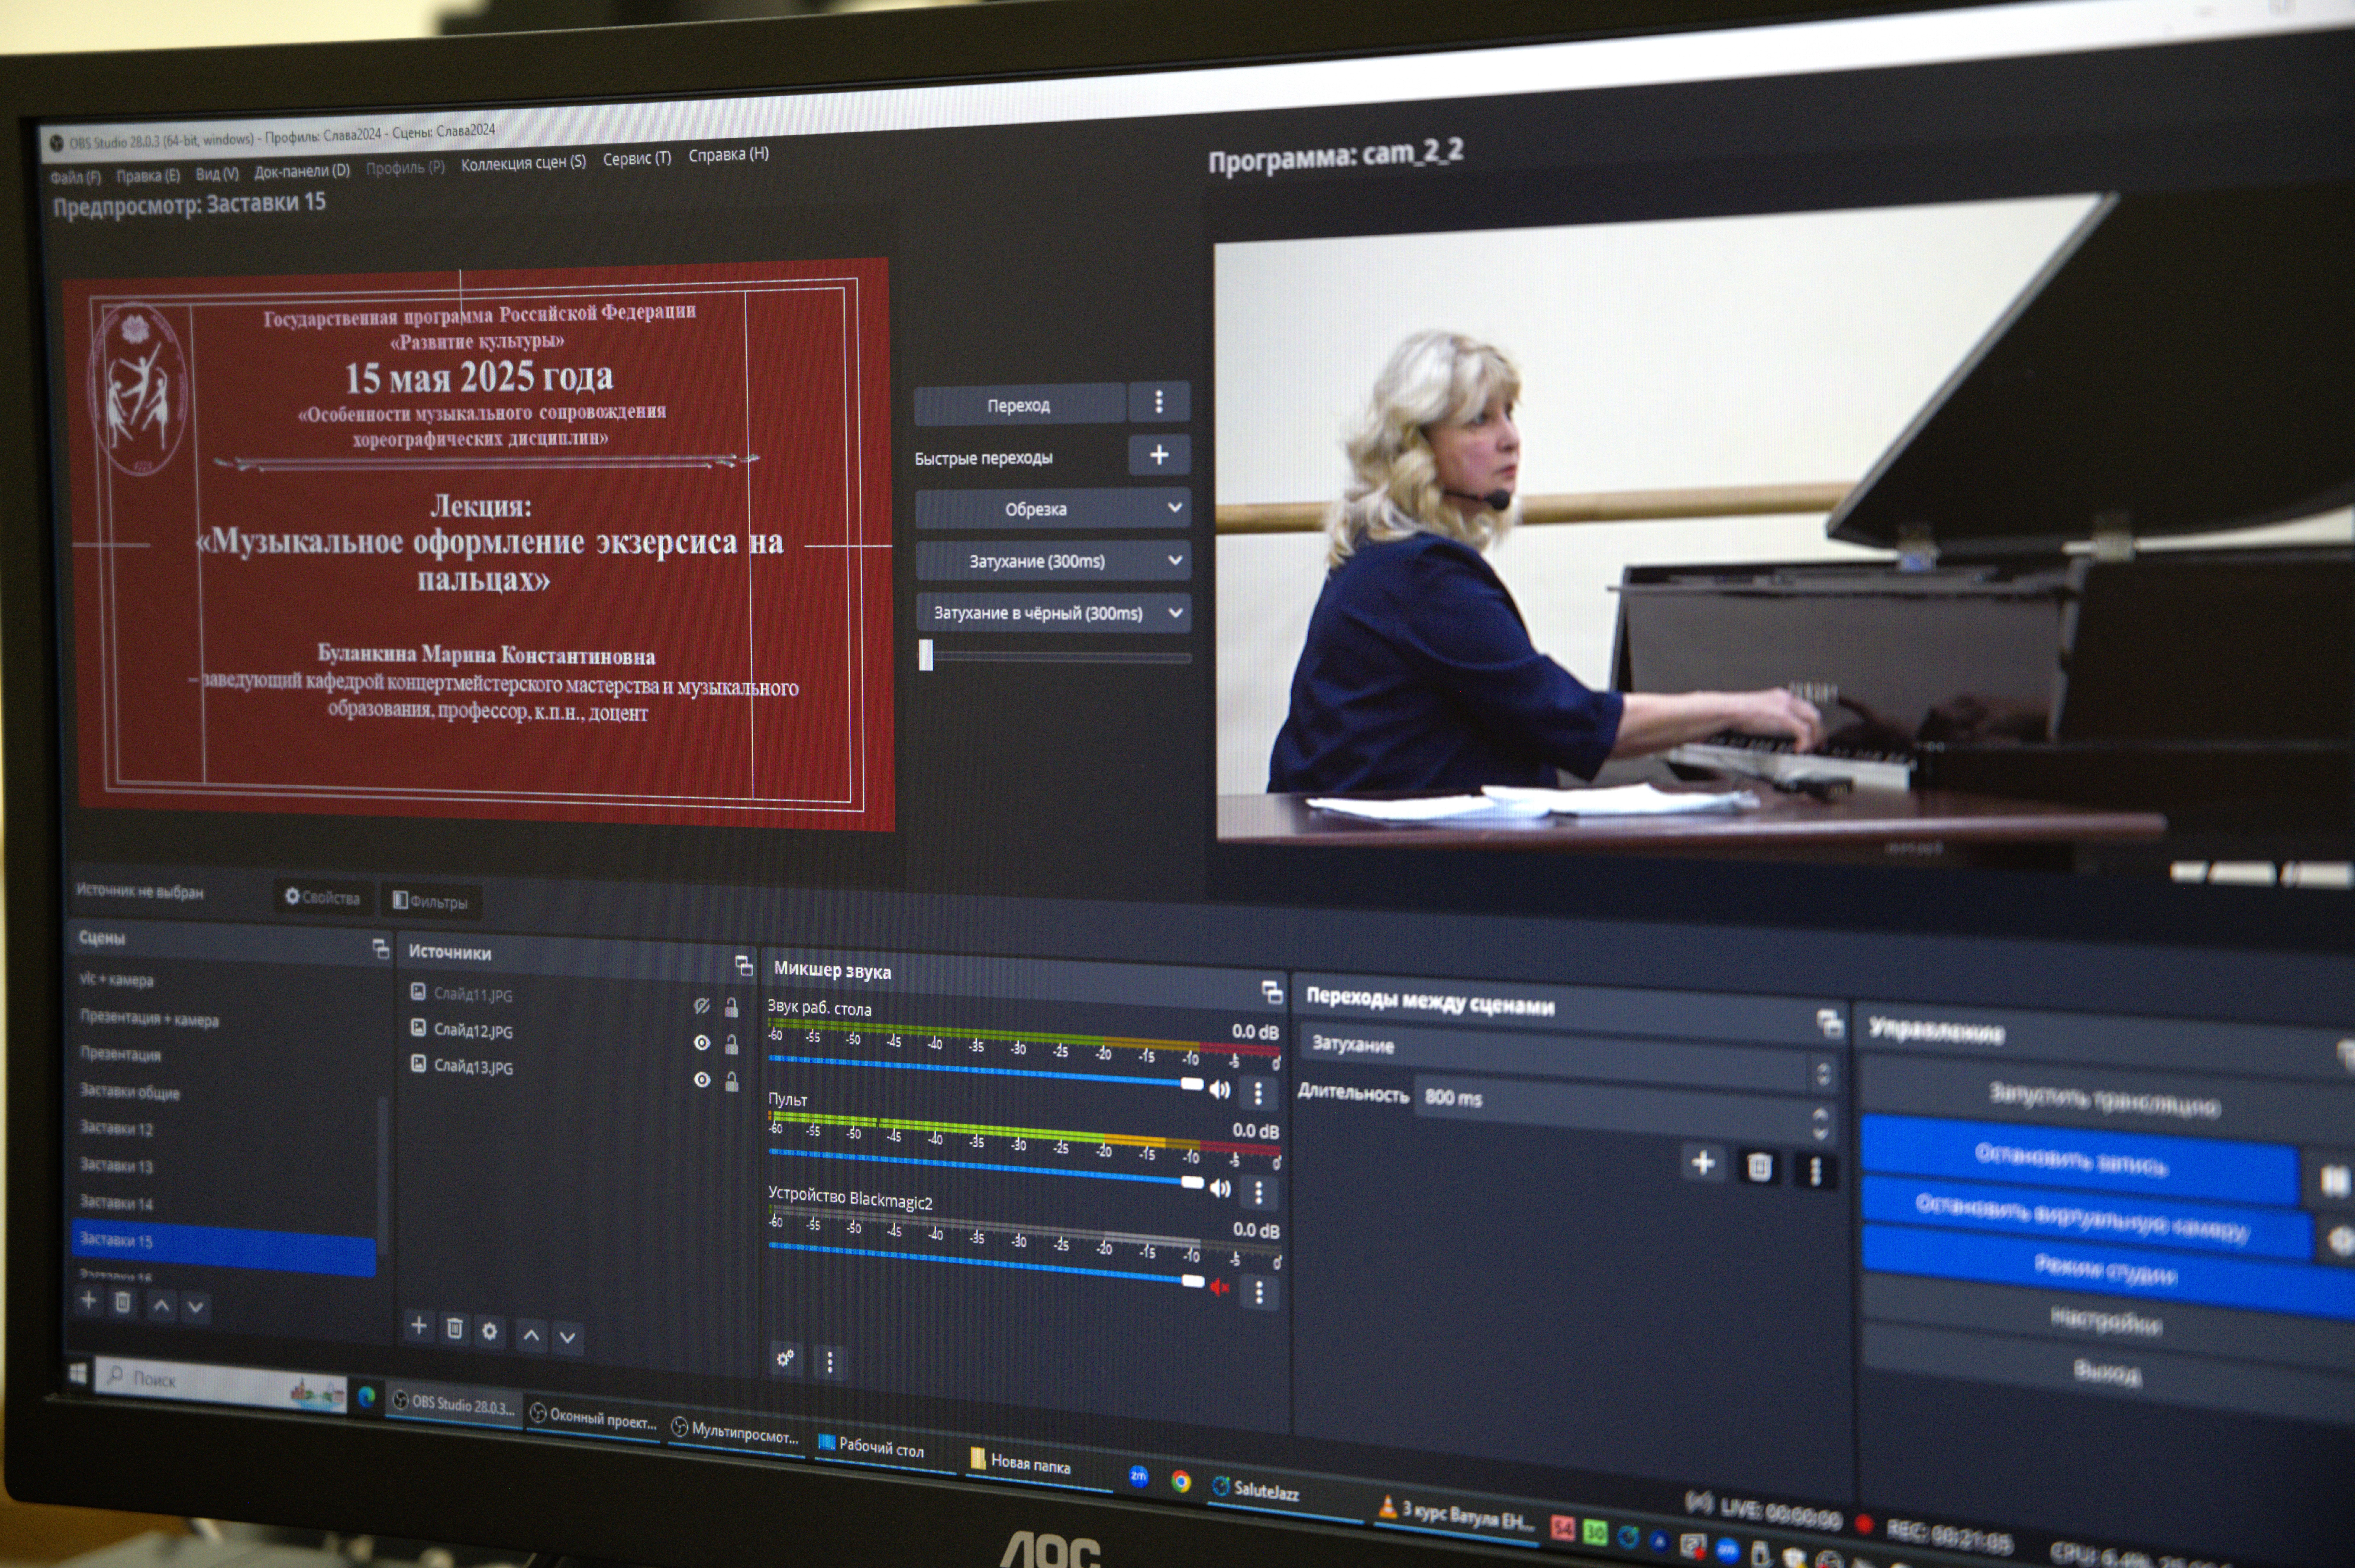This screenshot has width=2355, height=1568.
Task: Open the Вид menu
Action: point(217,174)
